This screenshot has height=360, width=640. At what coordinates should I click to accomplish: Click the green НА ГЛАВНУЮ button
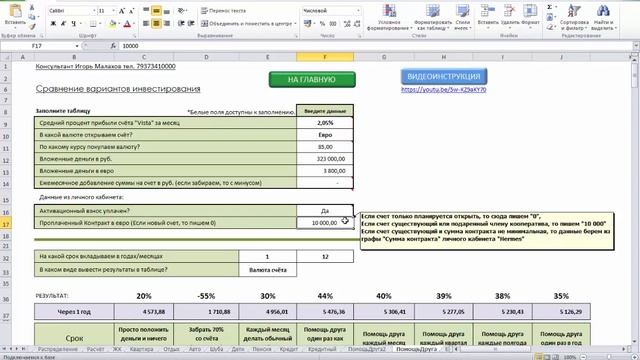[x=312, y=80]
